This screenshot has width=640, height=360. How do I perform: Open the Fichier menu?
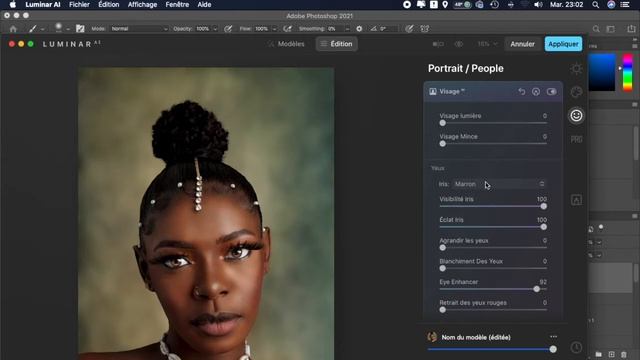(79, 4)
